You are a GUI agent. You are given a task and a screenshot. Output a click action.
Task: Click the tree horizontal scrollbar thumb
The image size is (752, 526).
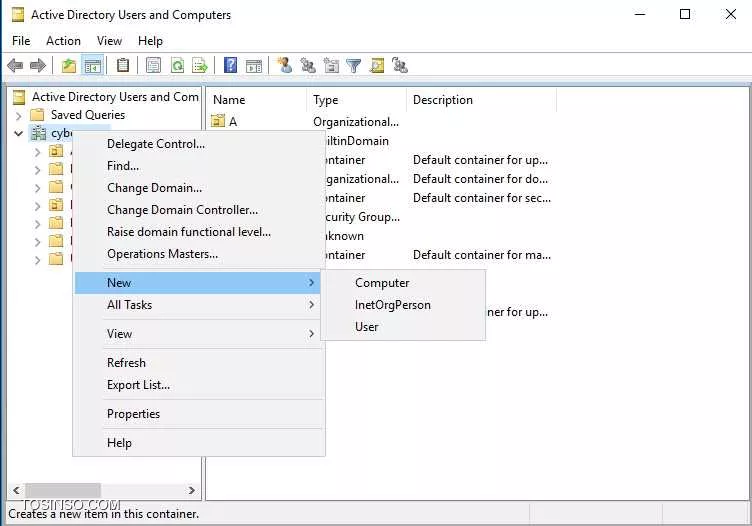coord(63,490)
